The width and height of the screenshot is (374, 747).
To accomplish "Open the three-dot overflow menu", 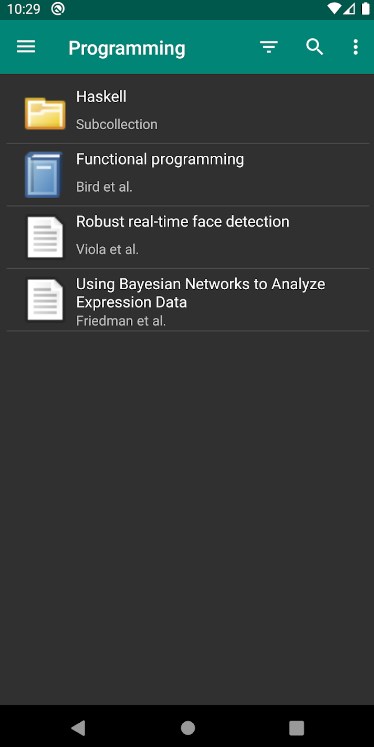I will tap(355, 47).
